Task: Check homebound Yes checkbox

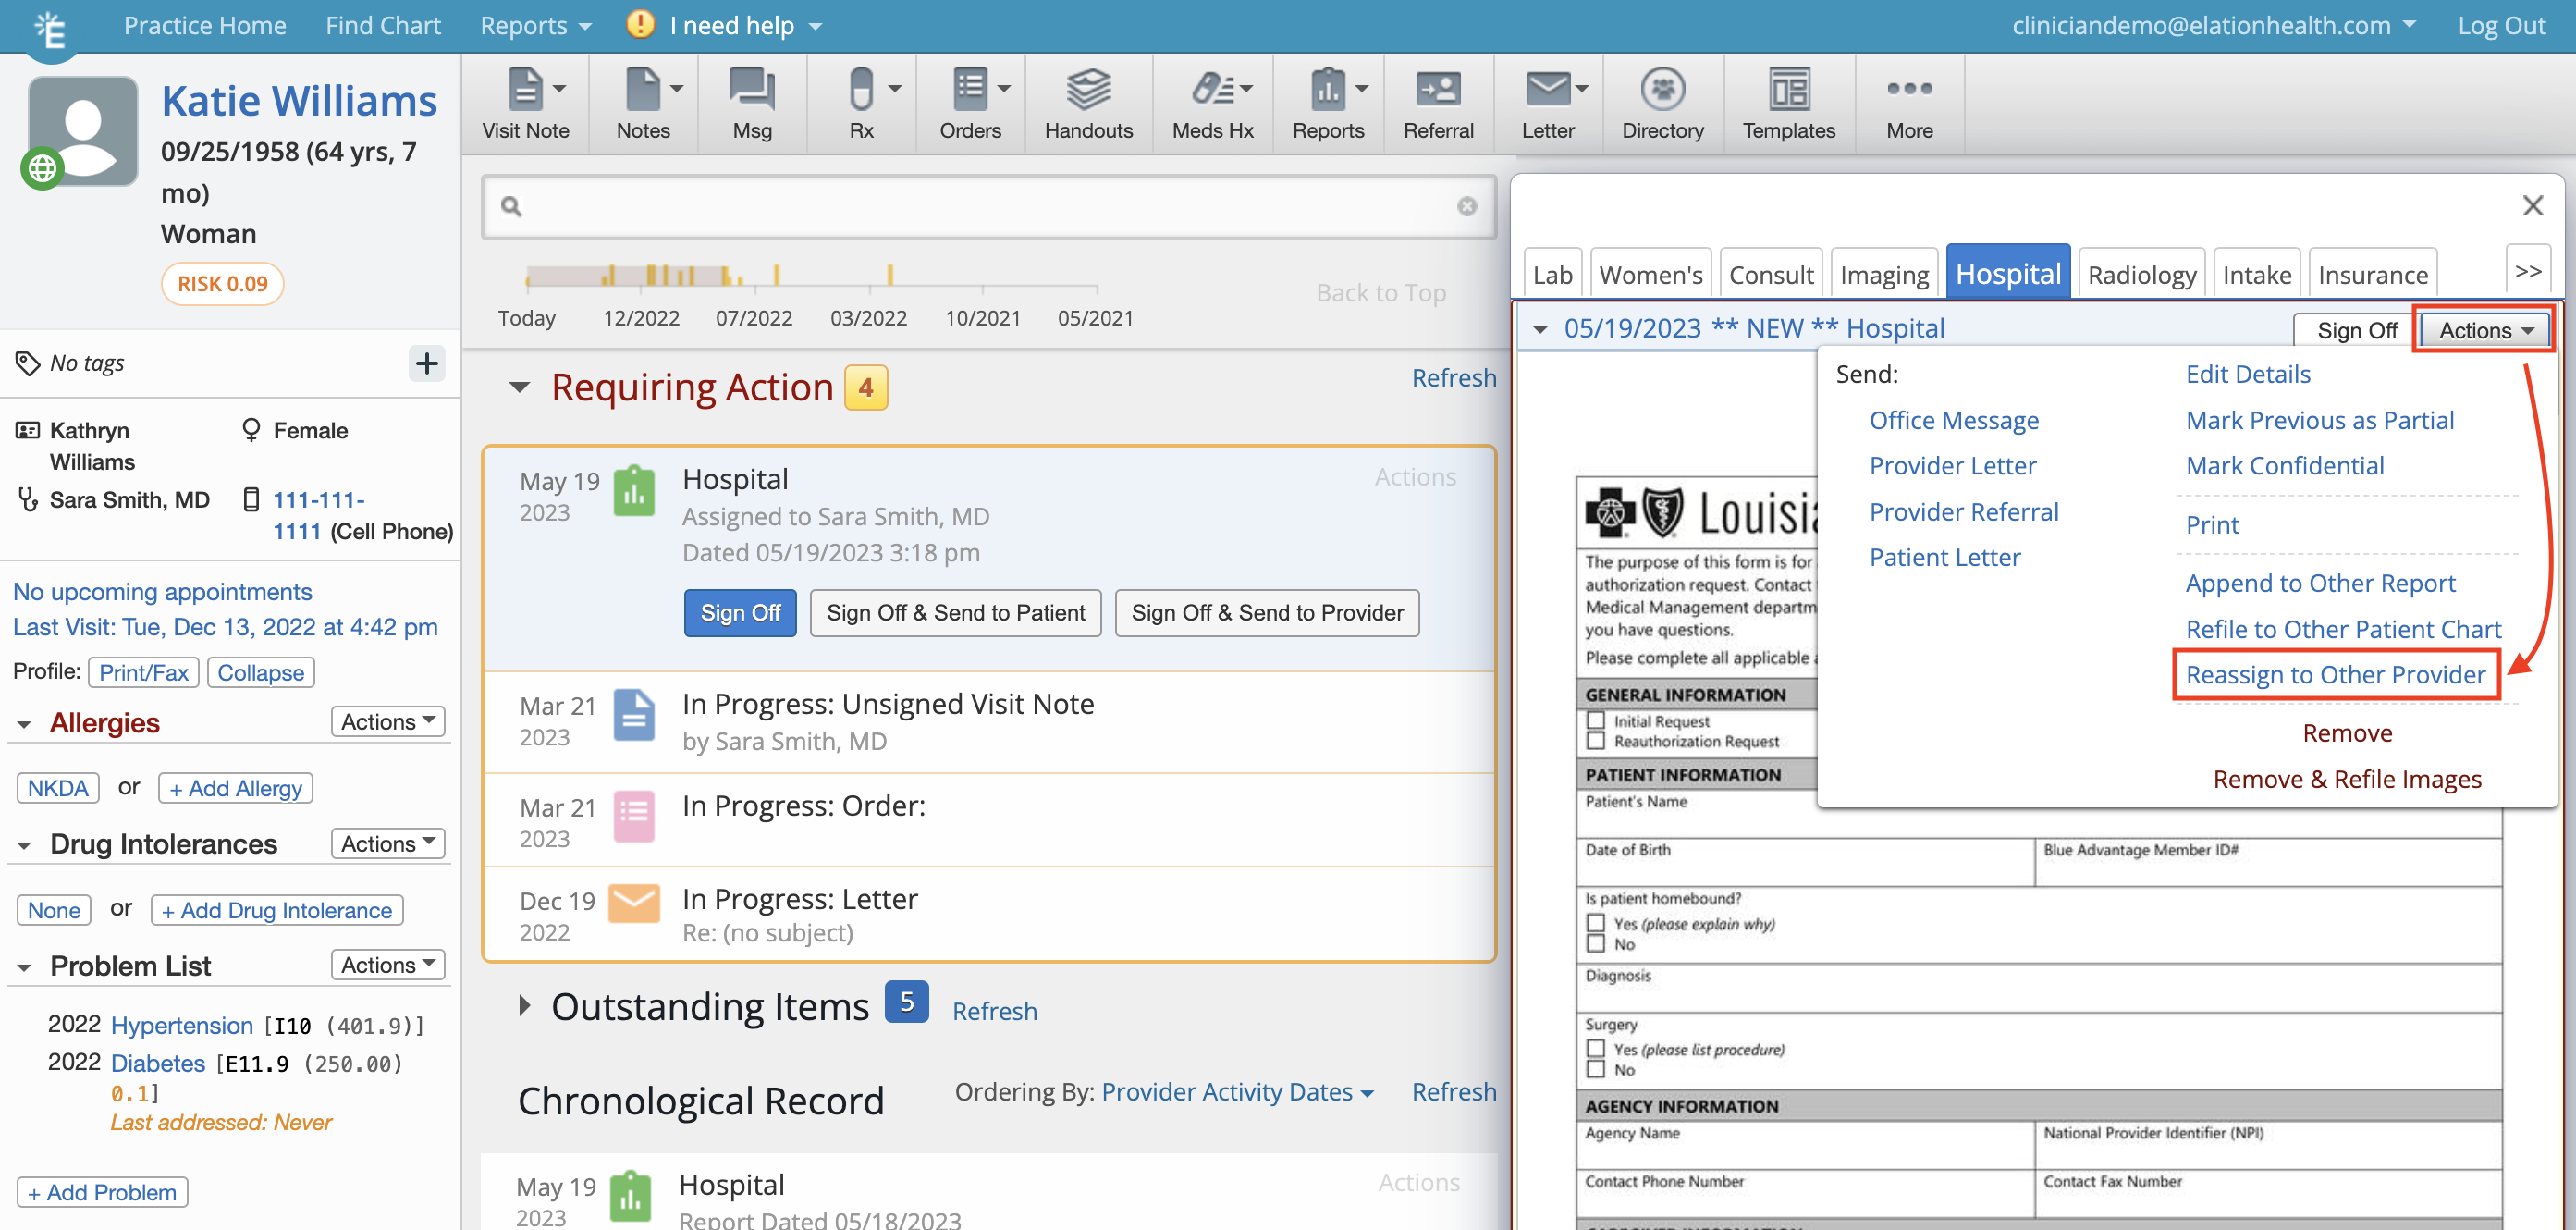Action: point(1595,923)
